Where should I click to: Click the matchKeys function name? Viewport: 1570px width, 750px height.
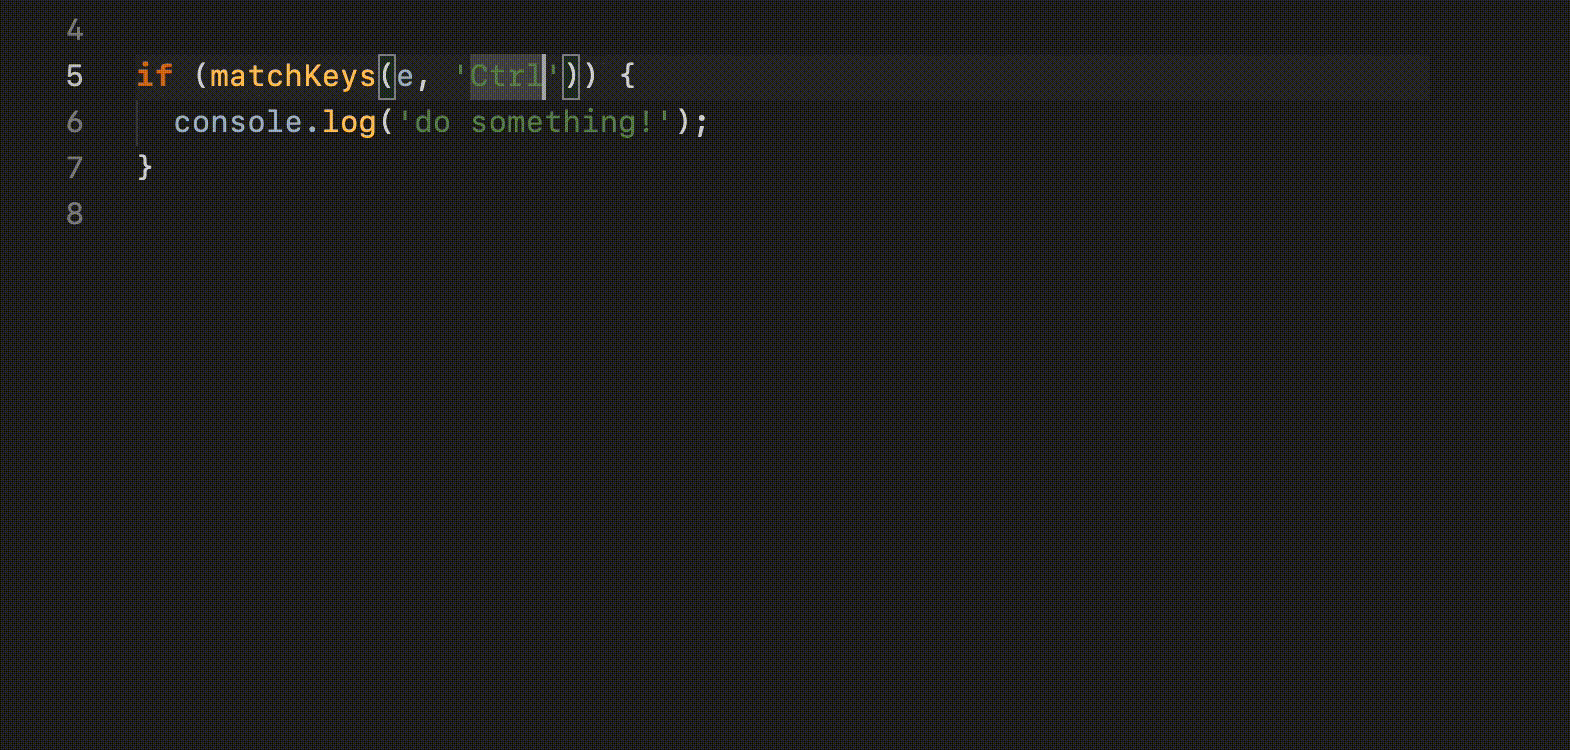294,76
